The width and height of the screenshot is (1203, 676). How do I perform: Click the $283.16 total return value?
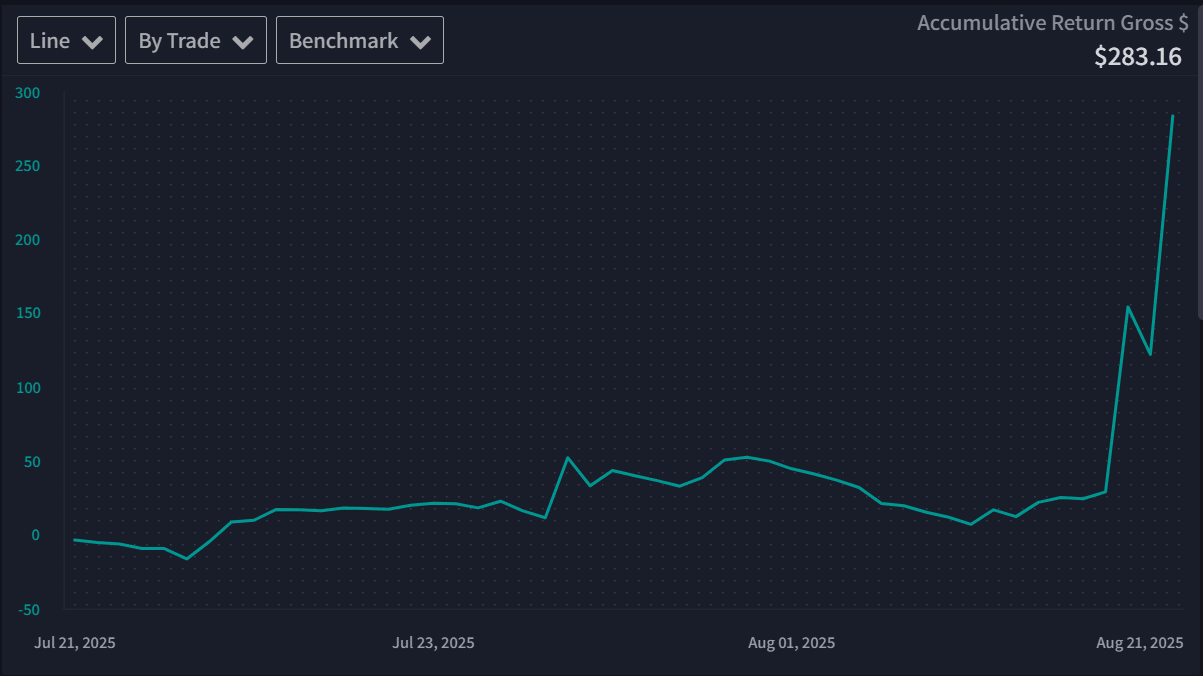(x=1137, y=56)
